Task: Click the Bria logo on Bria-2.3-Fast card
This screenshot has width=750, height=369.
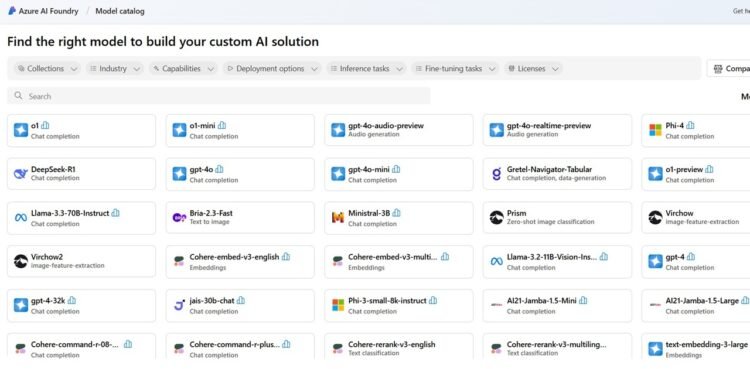Action: pyautogui.click(x=179, y=218)
